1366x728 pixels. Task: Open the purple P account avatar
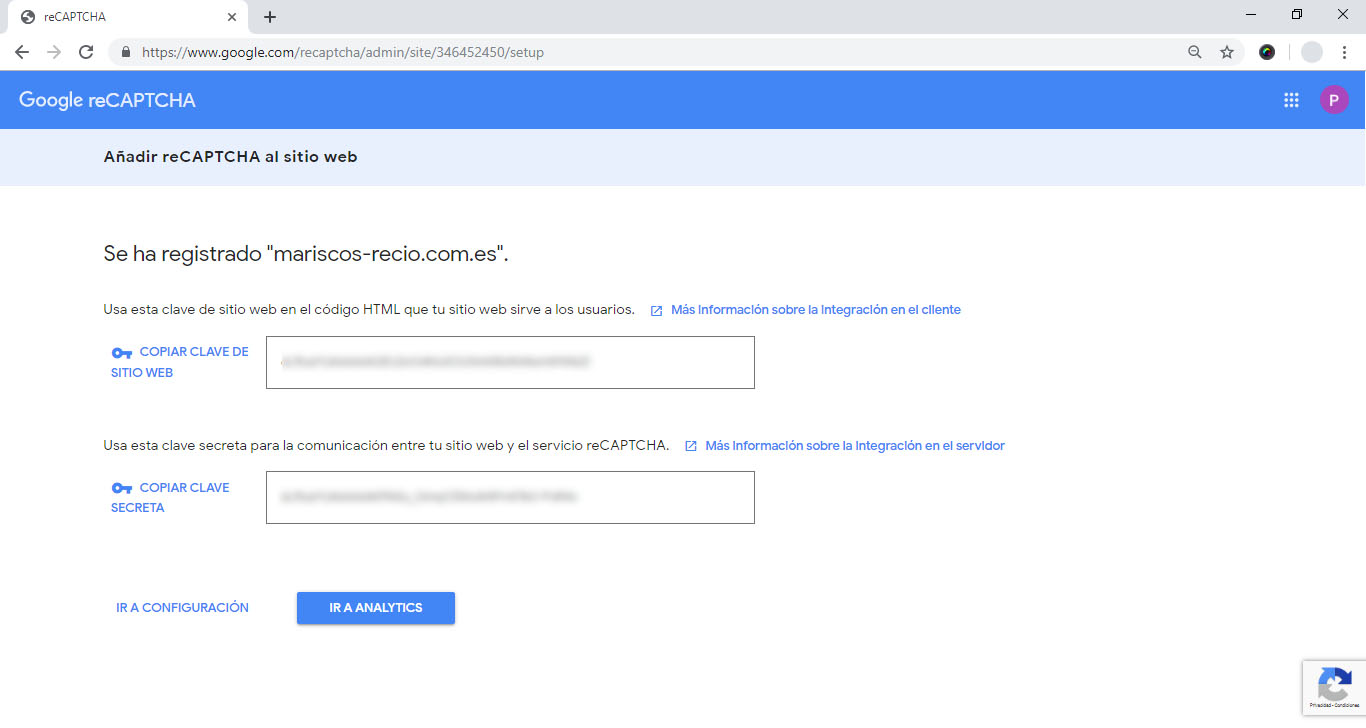(1334, 100)
